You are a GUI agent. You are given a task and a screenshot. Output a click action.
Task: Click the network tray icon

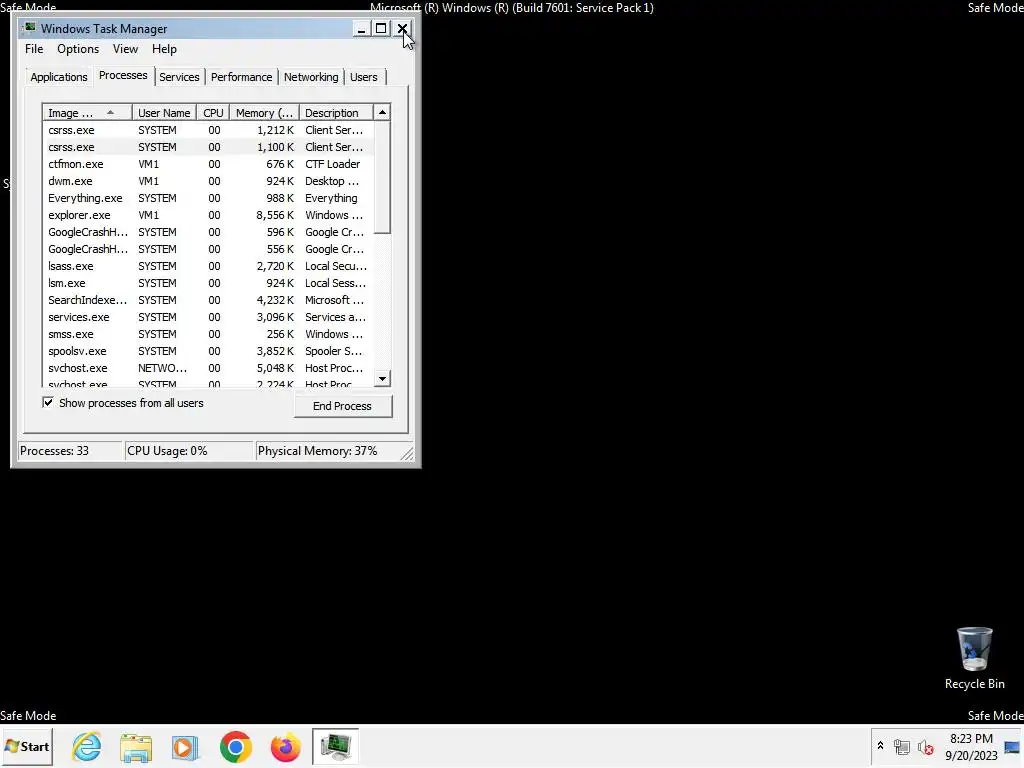pos(902,746)
